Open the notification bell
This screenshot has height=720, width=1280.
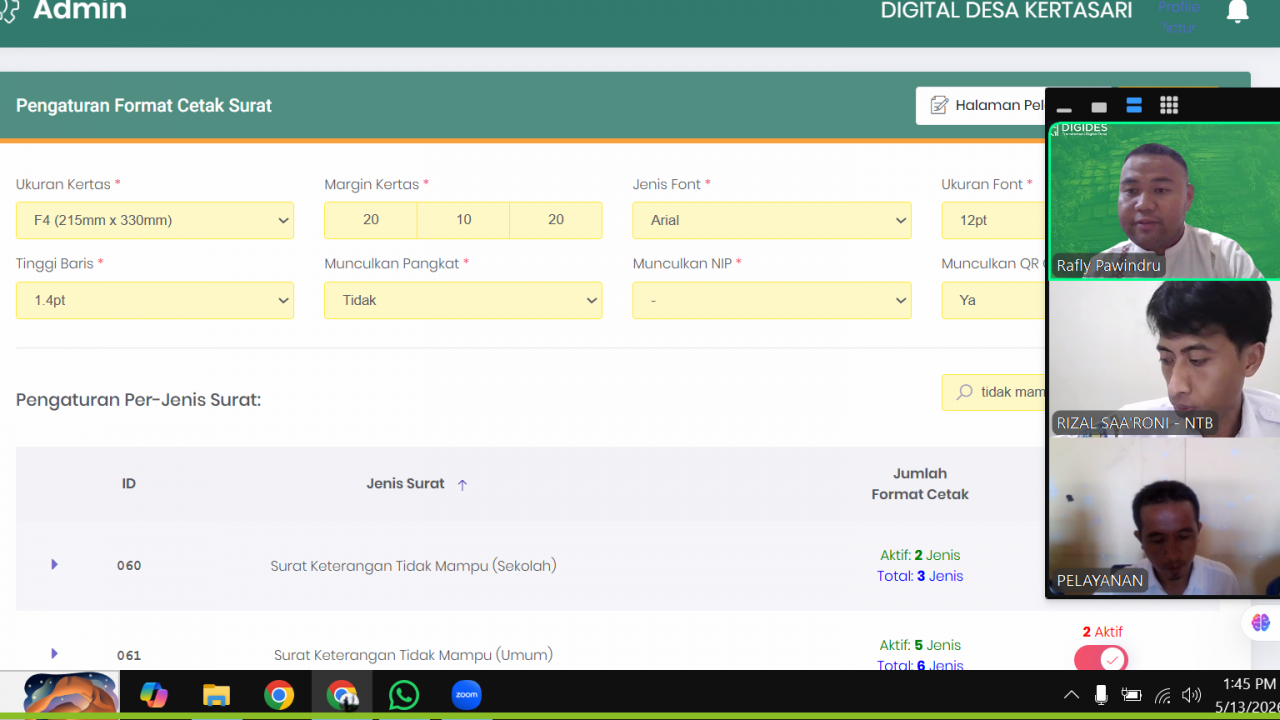[1237, 11]
